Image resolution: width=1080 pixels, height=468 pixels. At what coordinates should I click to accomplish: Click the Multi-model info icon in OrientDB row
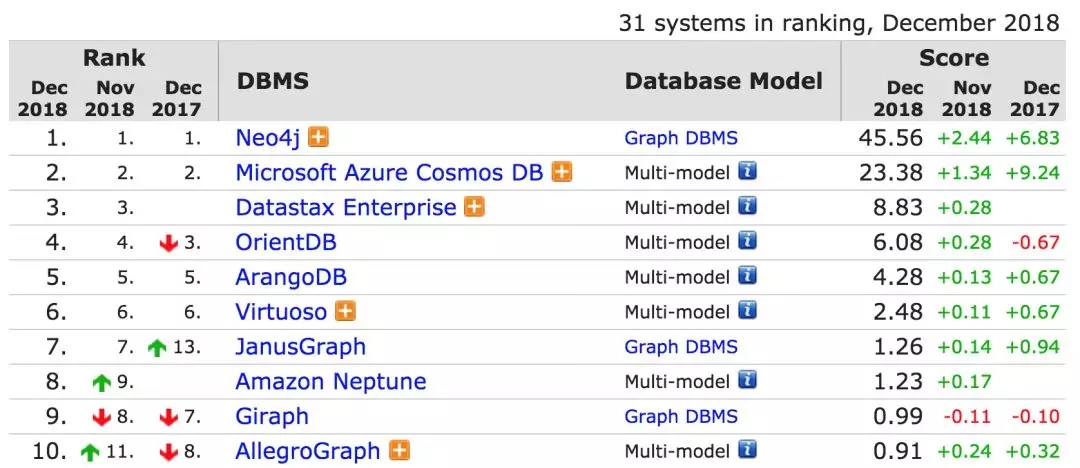click(x=747, y=241)
